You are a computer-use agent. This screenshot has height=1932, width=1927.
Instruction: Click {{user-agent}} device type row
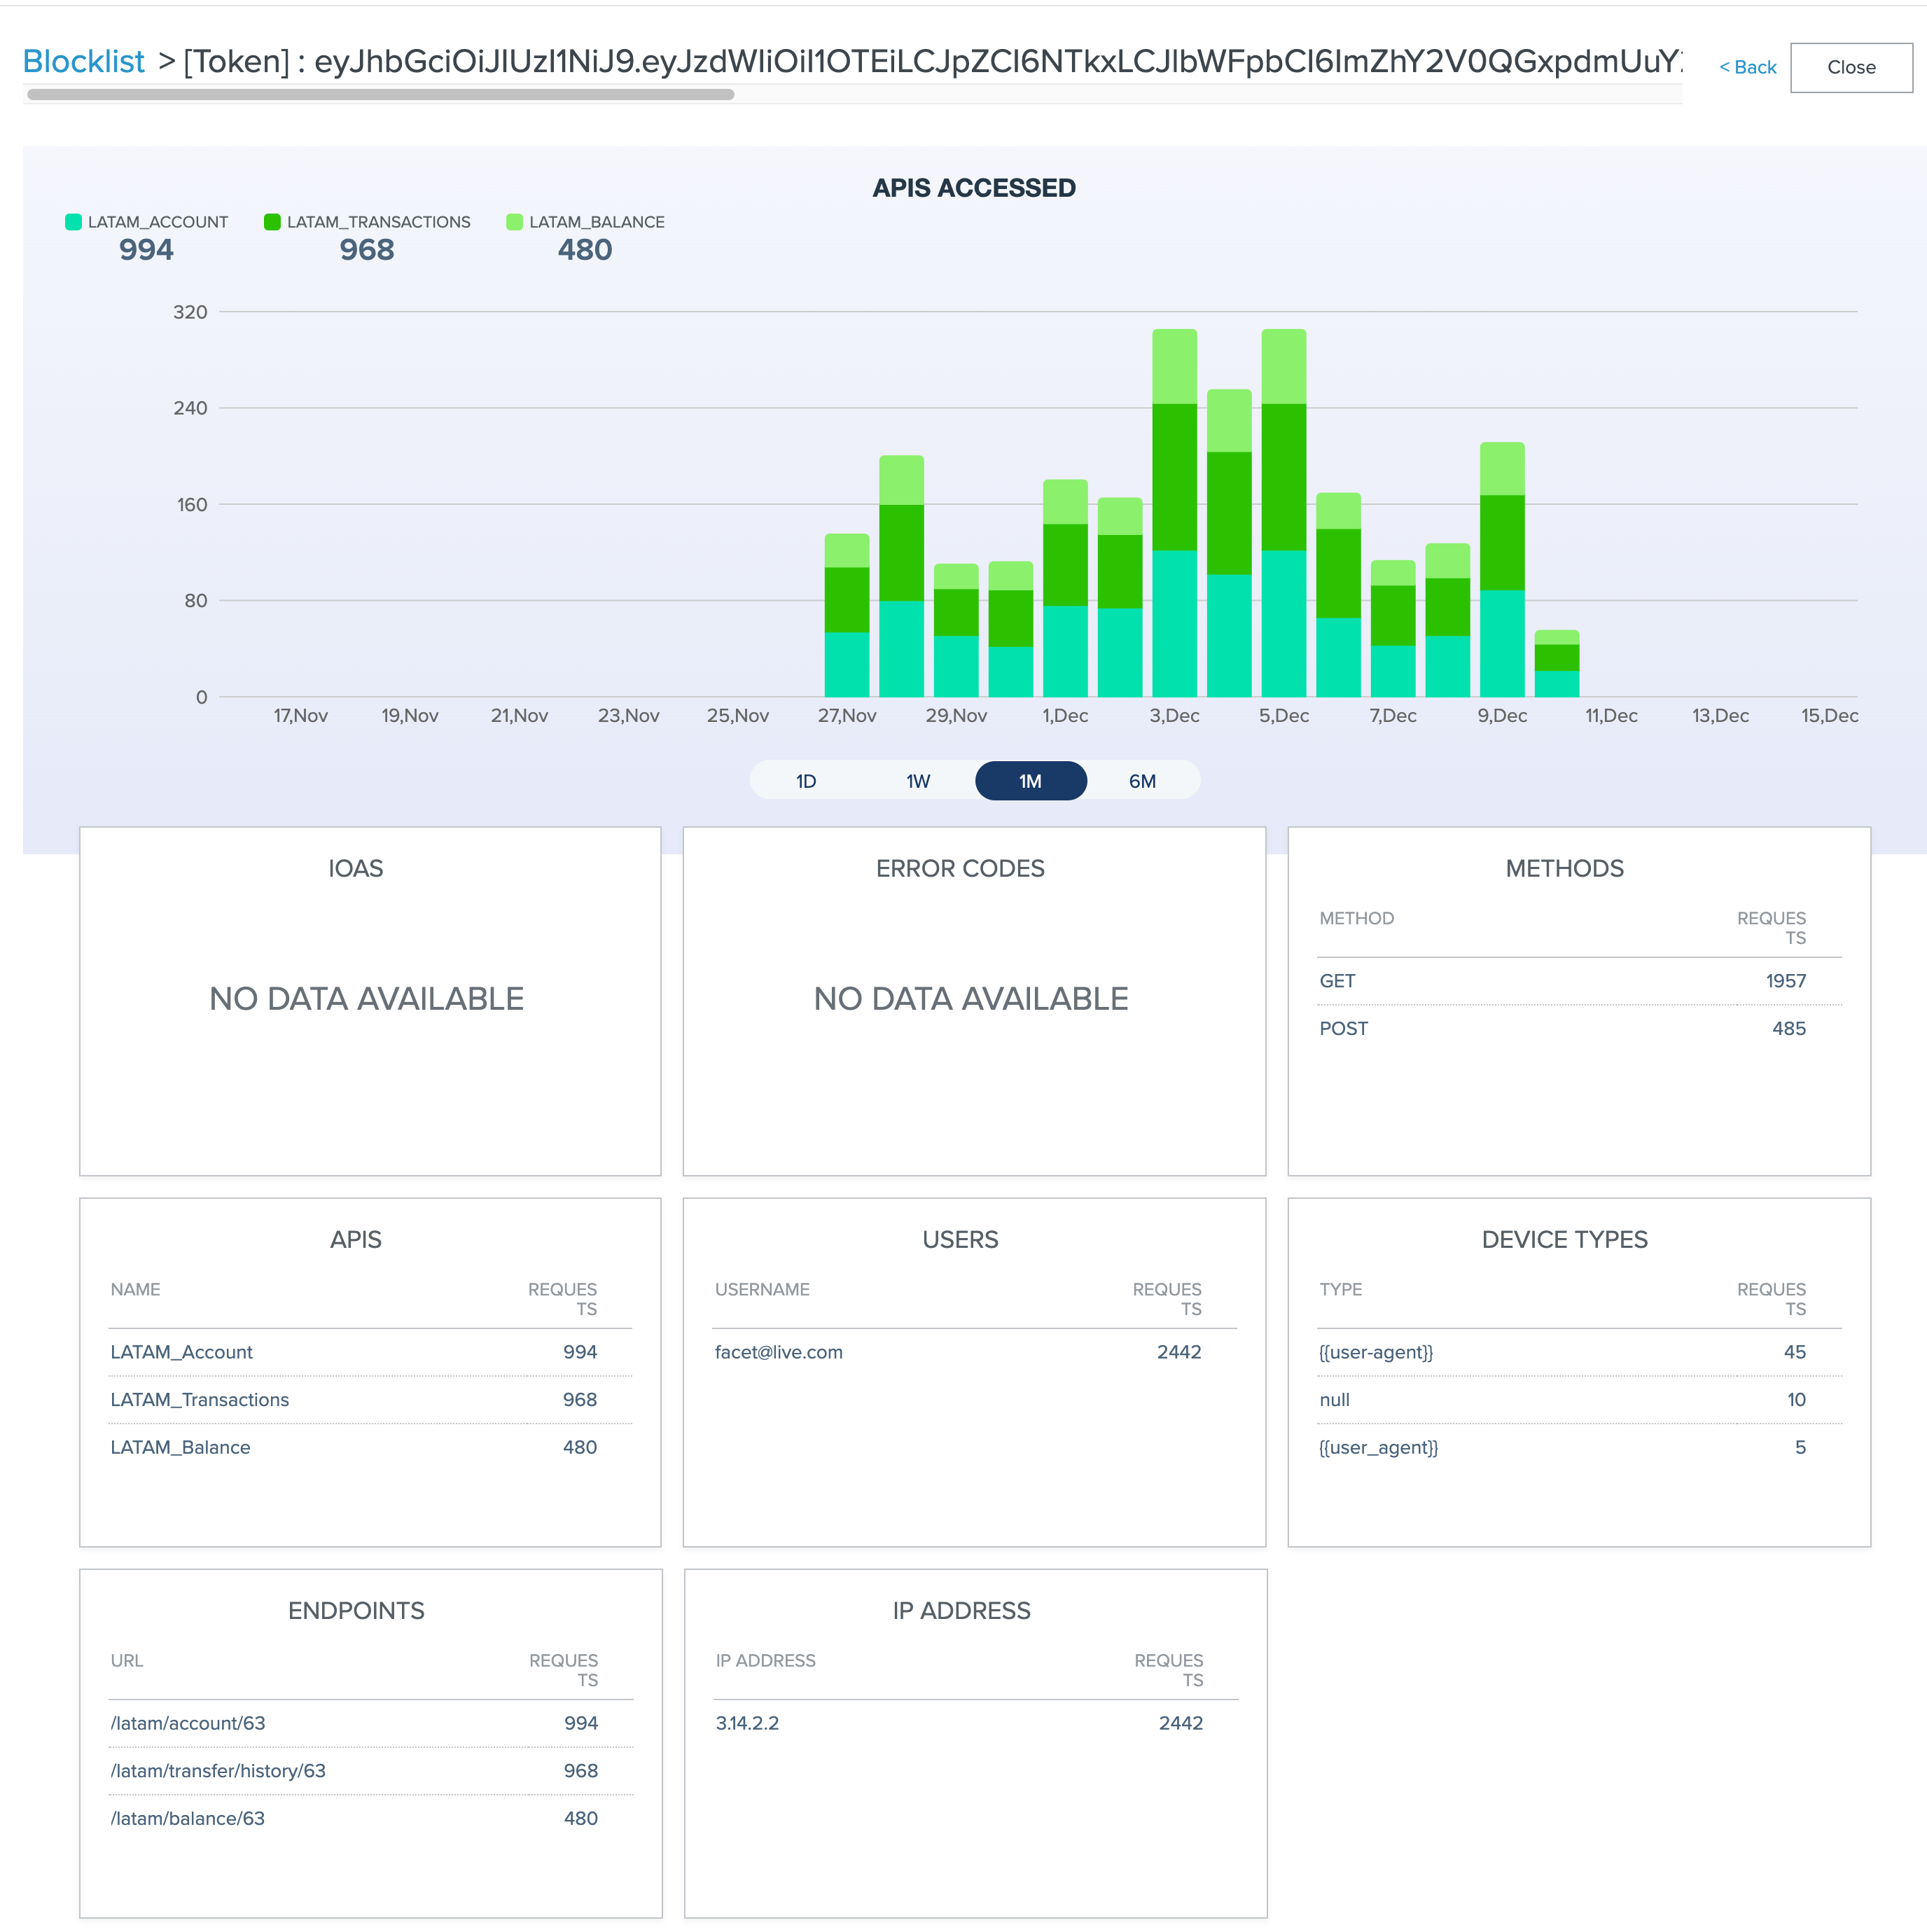1375,1352
